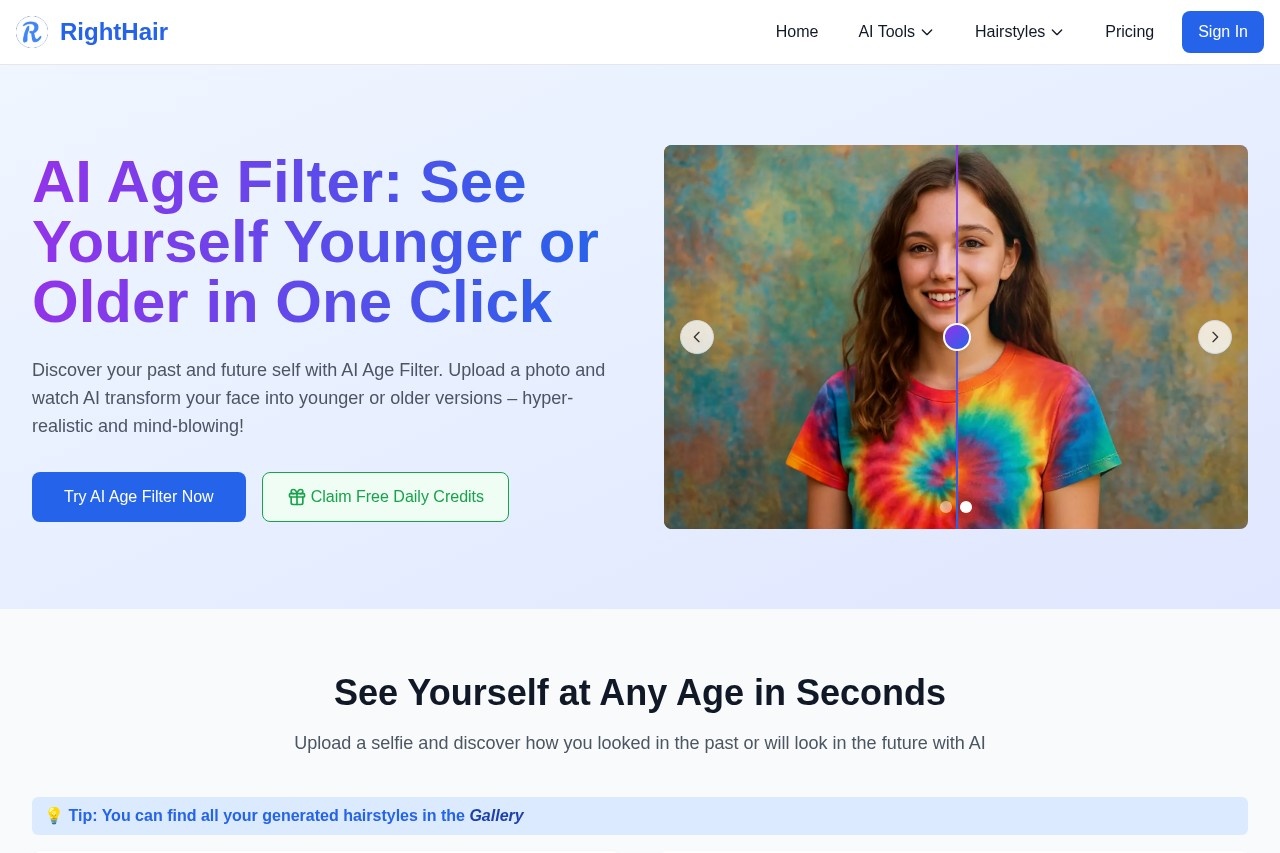Click the lightbulb tip icon
Screen dimensions: 1280x853
[54, 816]
